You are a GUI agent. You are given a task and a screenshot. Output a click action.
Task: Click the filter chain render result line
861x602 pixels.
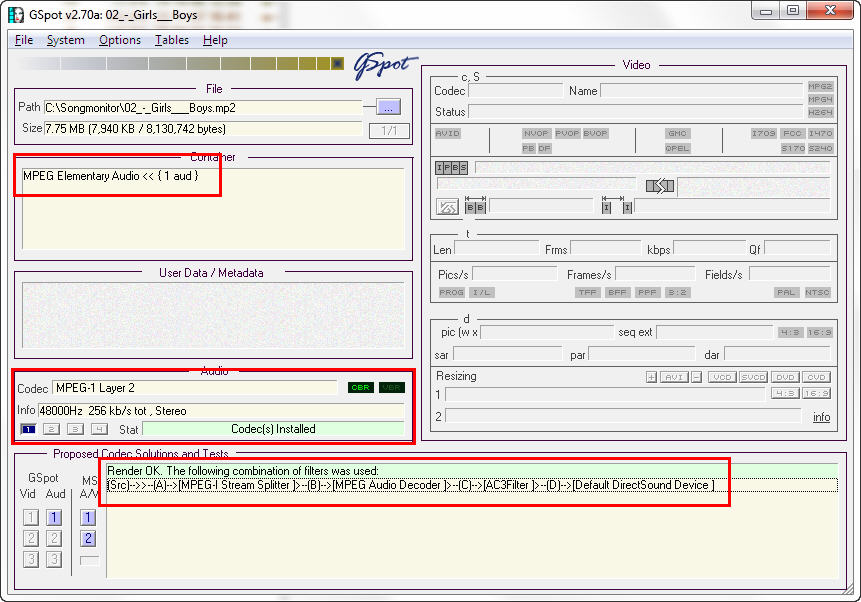point(410,485)
